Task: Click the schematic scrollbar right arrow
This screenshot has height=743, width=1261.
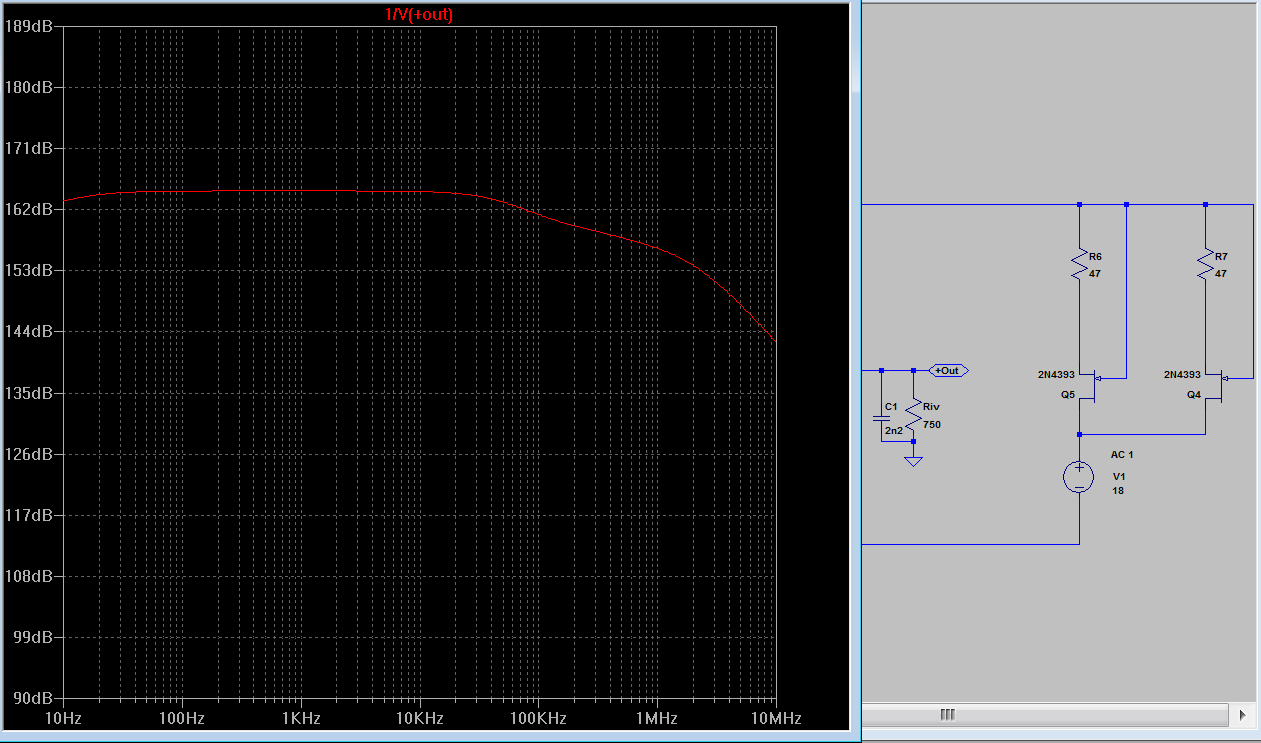Action: point(1243,715)
